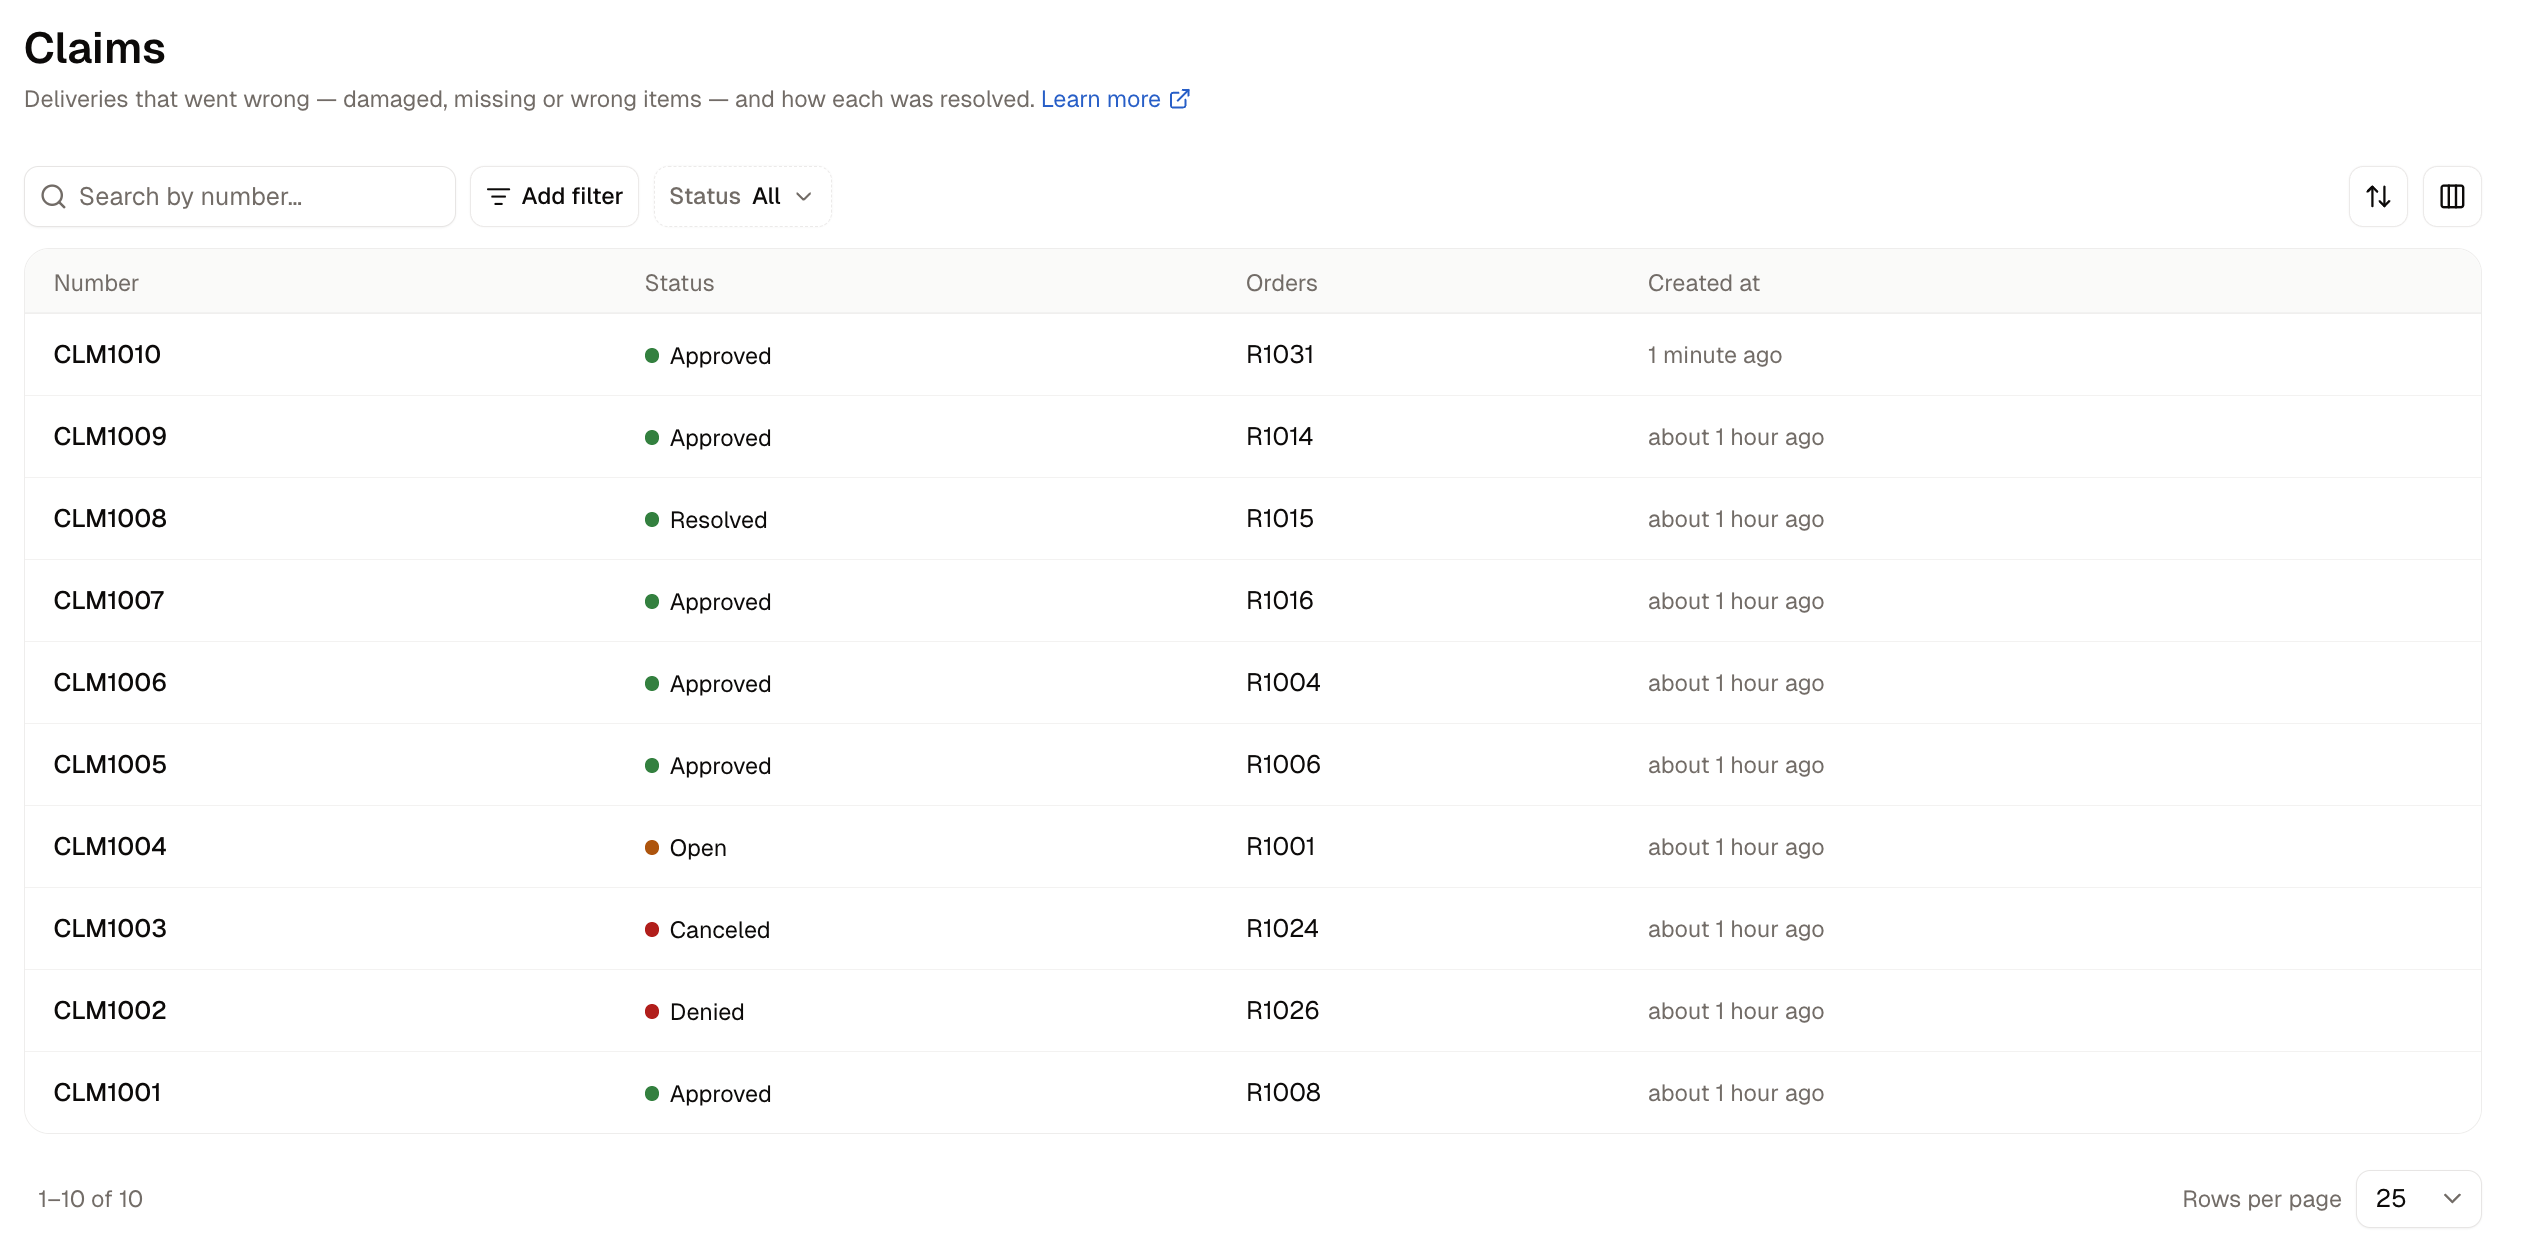This screenshot has width=2526, height=1240.
Task: Click the 1–10 of 10 pagination text
Action: click(x=90, y=1199)
